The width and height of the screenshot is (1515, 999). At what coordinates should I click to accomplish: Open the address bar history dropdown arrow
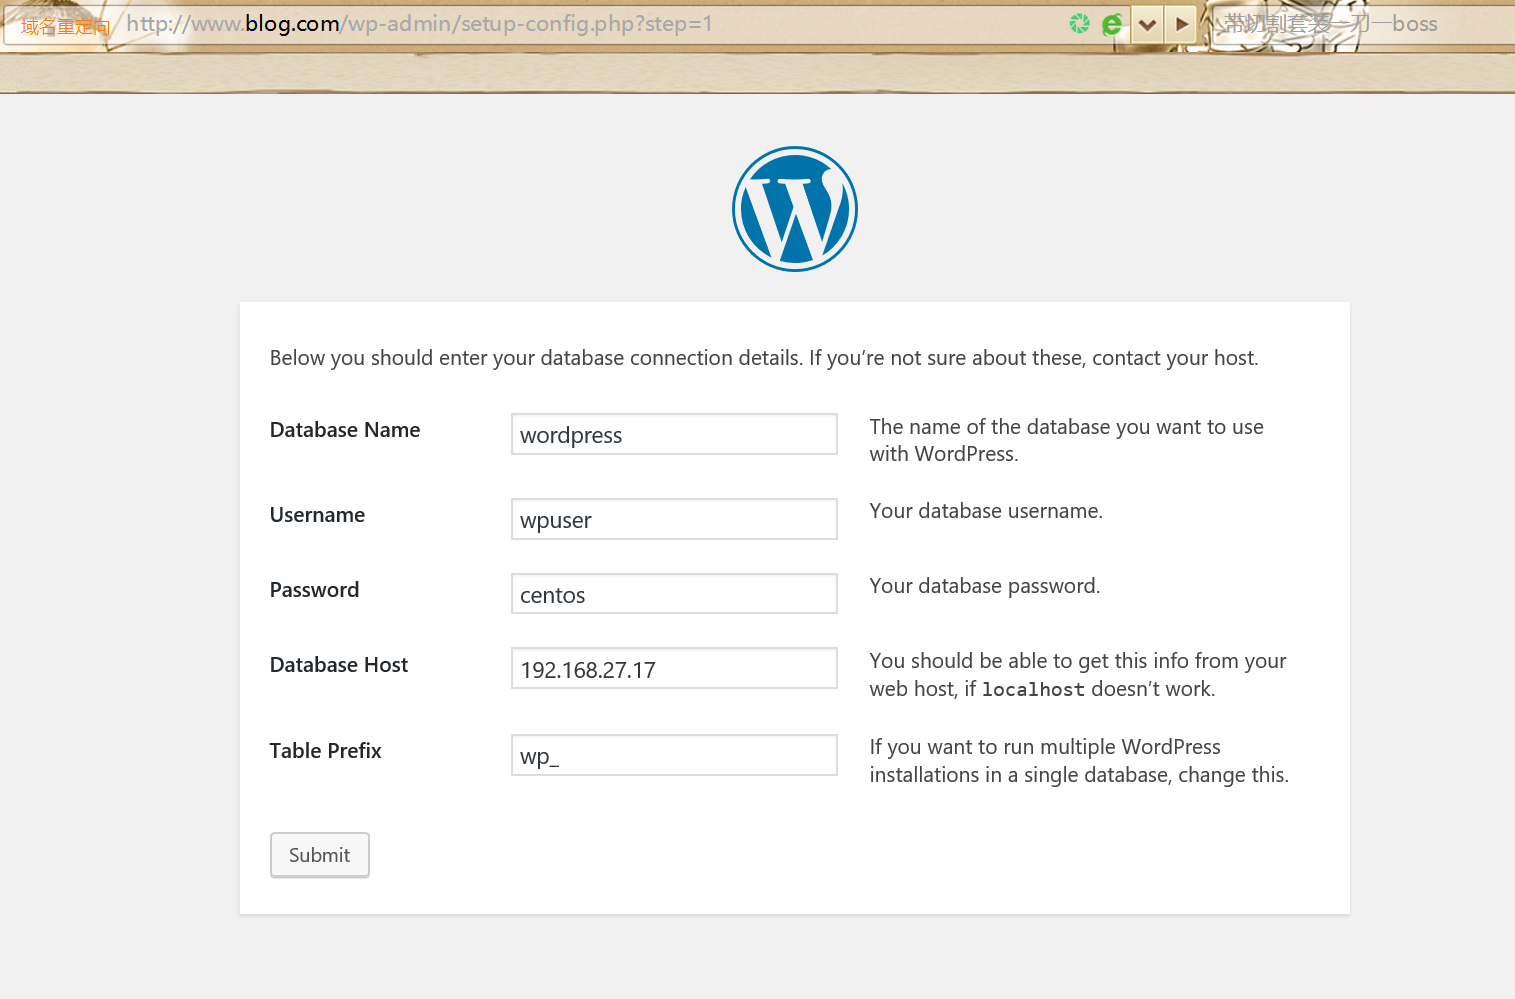1147,24
